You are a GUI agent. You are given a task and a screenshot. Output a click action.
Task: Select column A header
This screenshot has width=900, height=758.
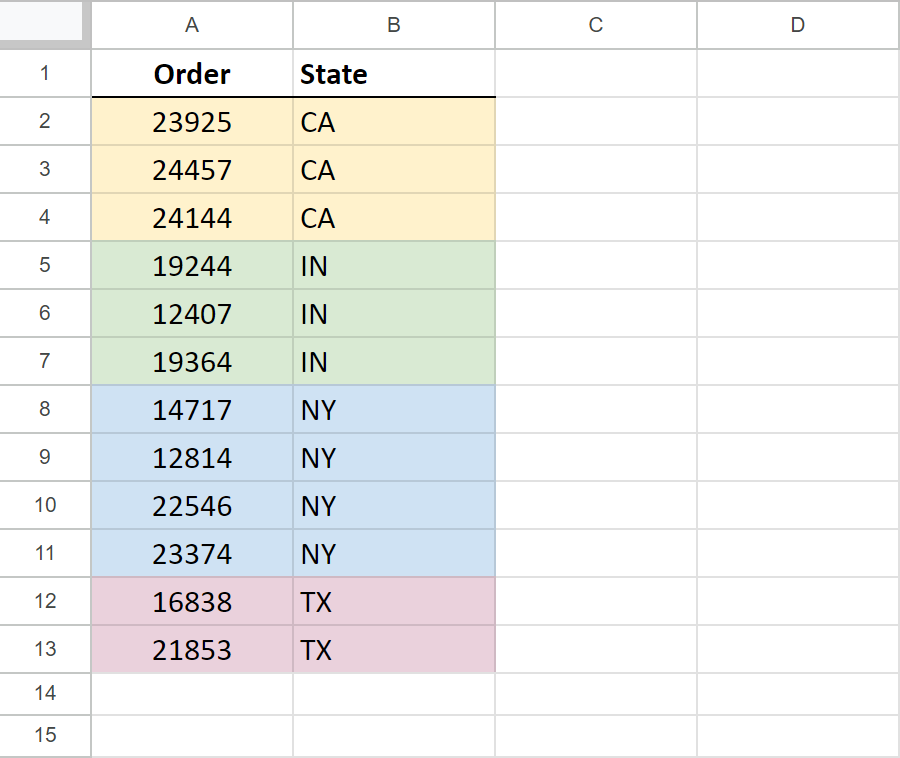191,26
